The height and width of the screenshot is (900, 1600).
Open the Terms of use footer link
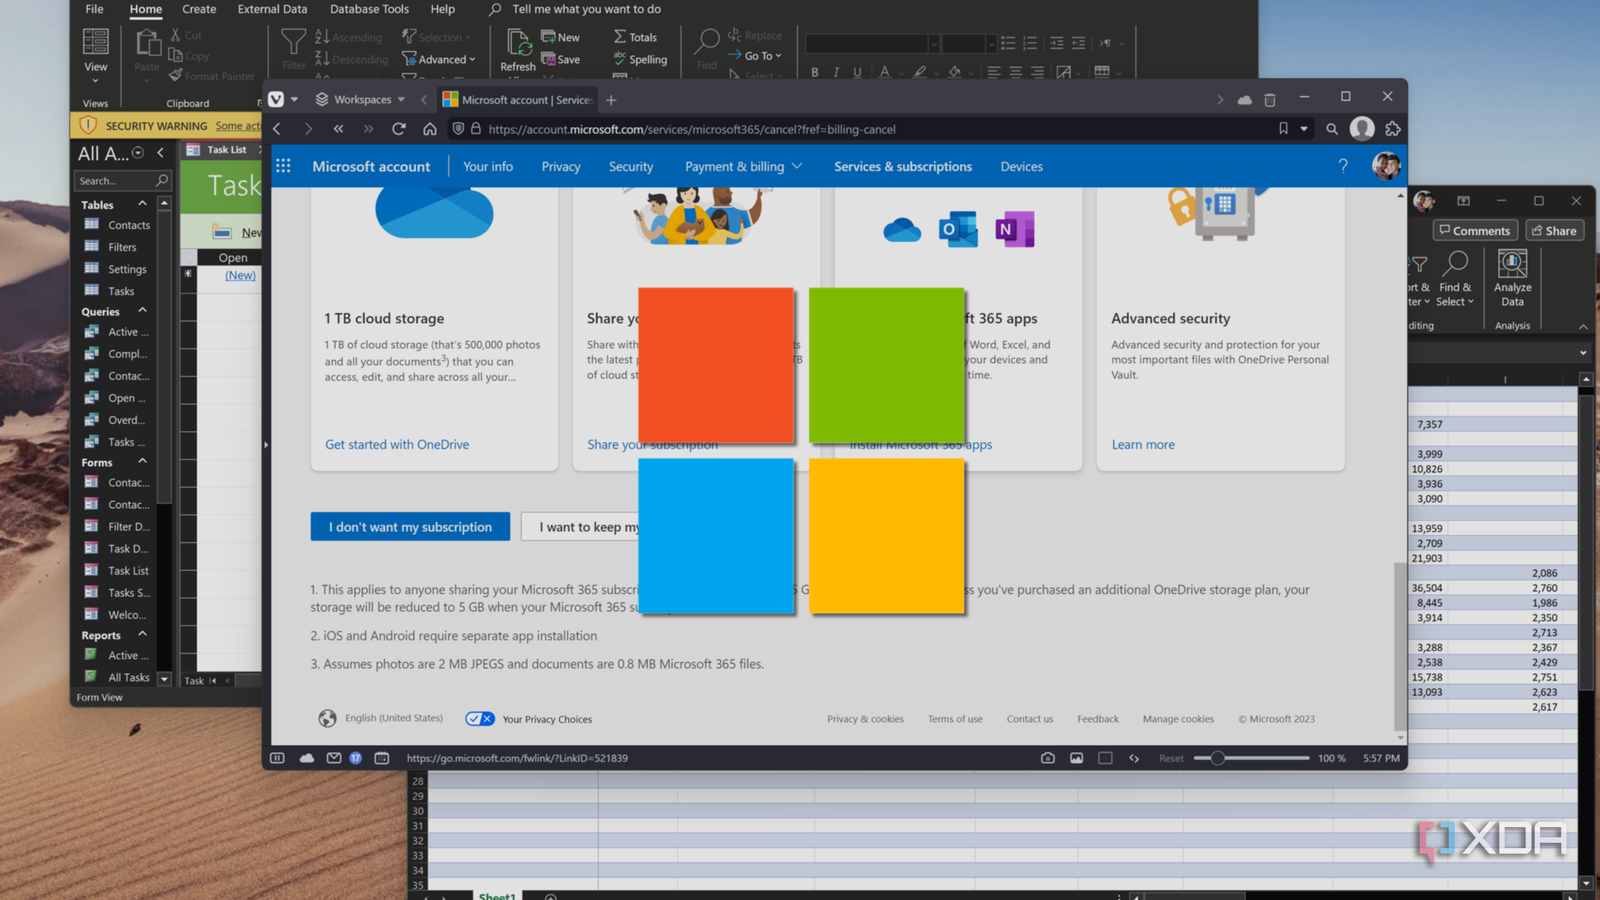tap(955, 719)
